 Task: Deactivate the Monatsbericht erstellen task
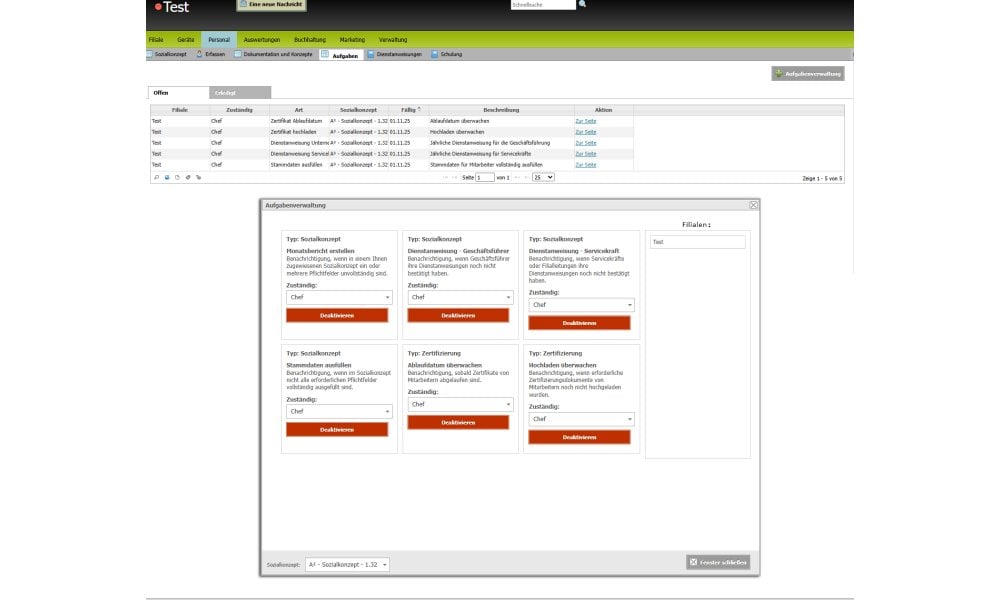coord(337,316)
